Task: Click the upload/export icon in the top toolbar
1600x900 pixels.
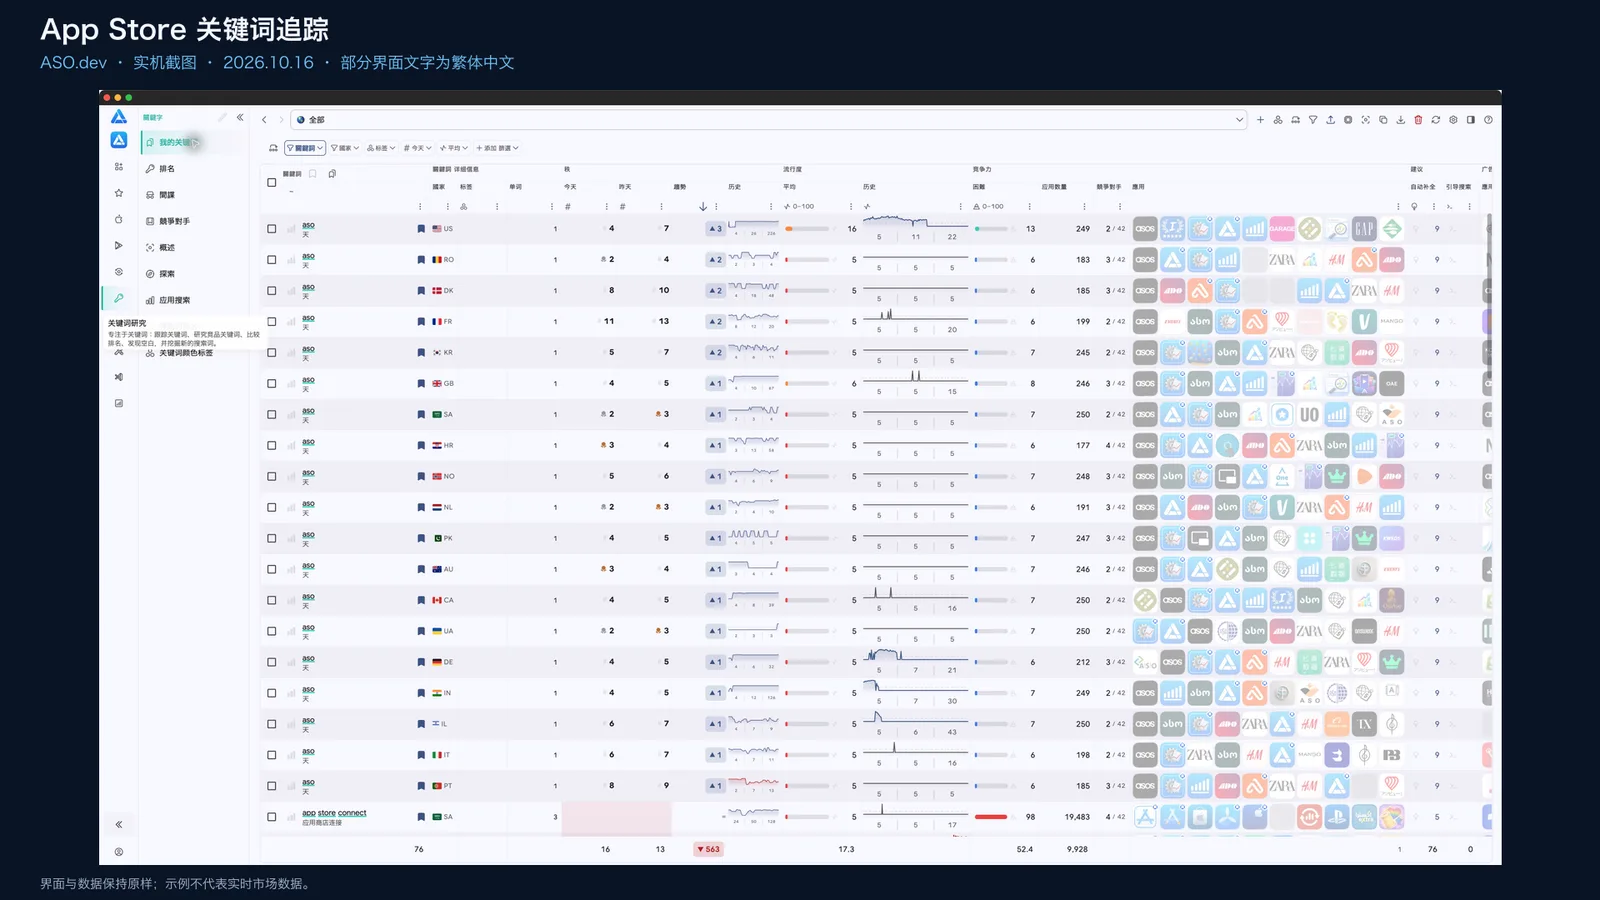Action: click(x=1330, y=119)
